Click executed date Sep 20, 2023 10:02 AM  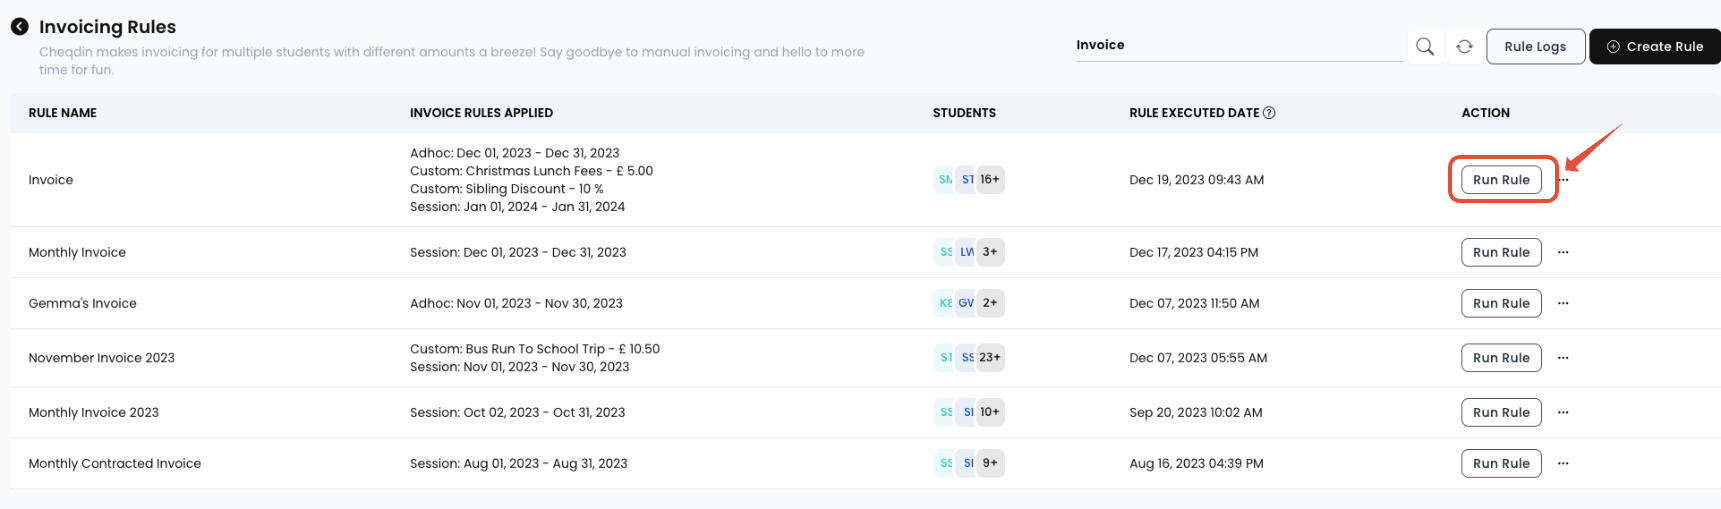[1195, 412]
